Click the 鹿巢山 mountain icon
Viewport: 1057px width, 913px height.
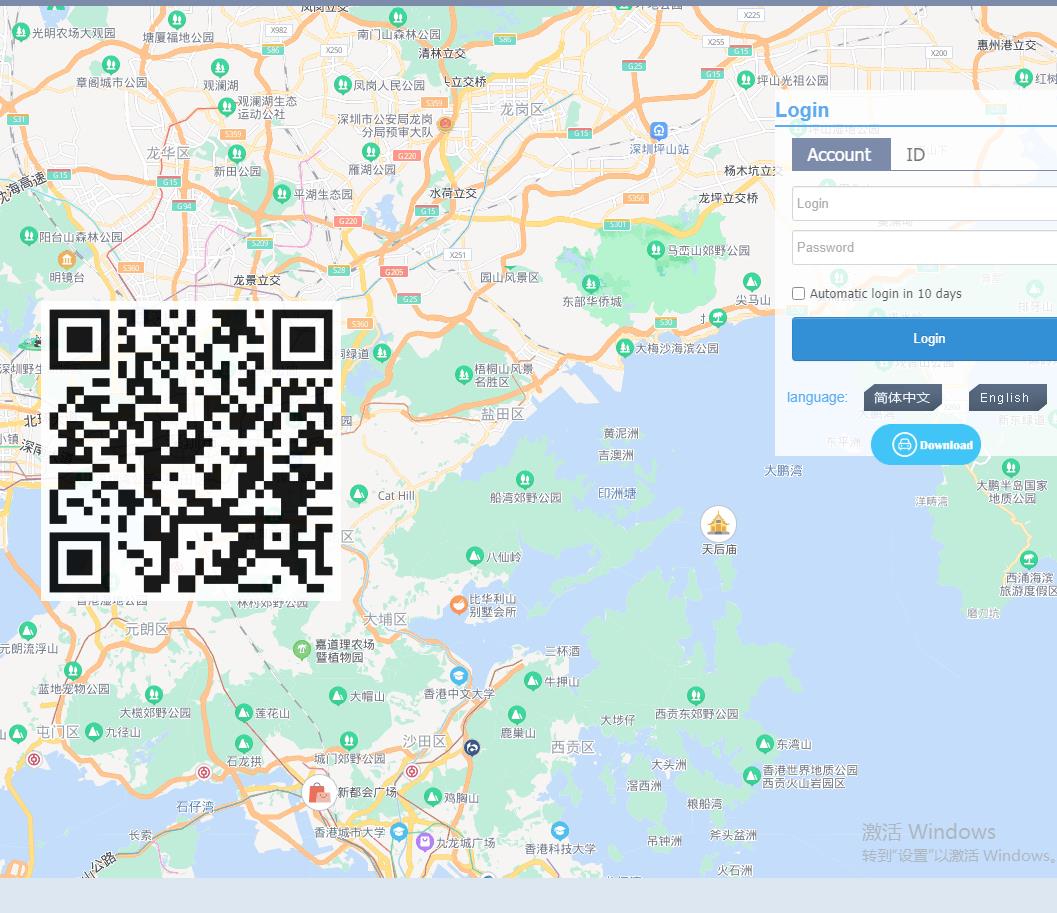[516, 714]
